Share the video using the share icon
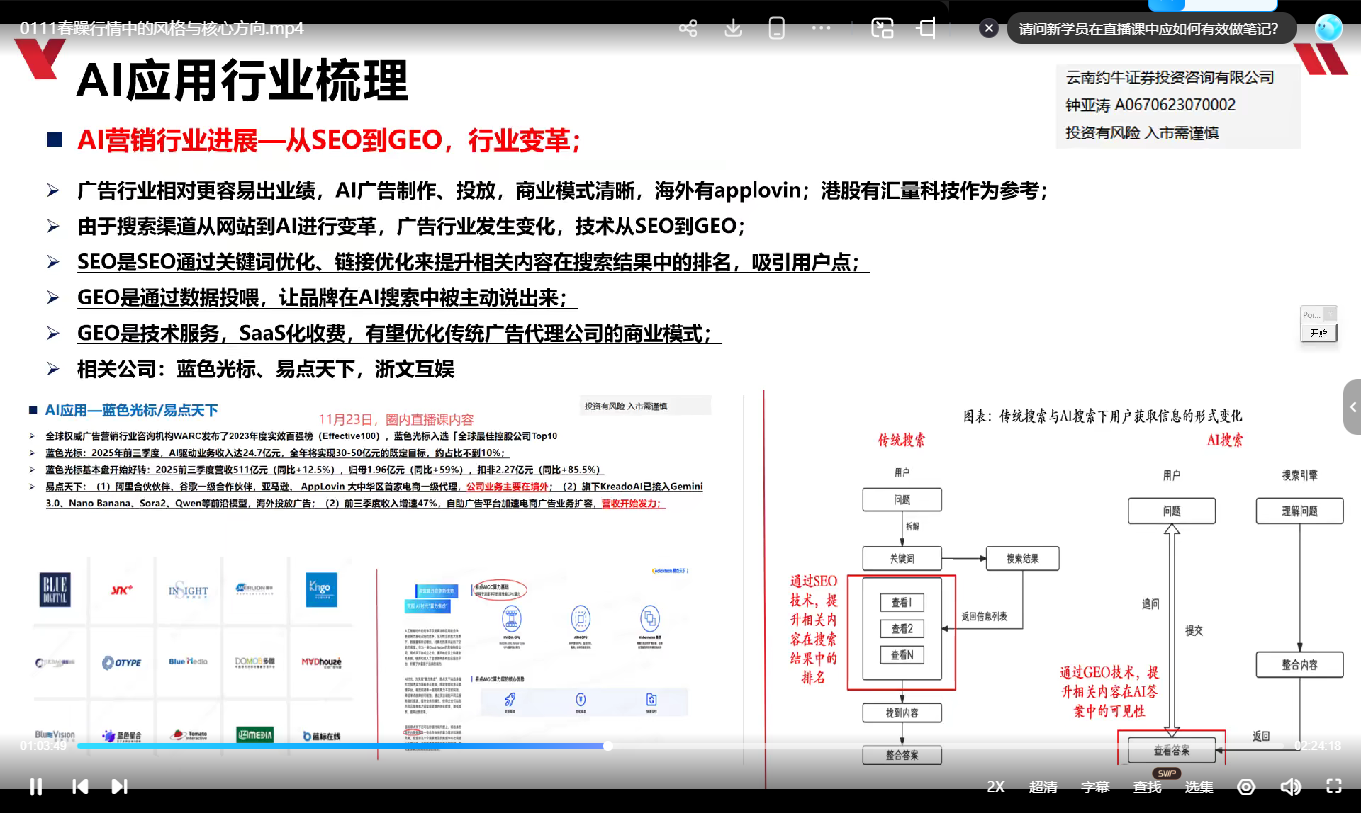 (x=688, y=28)
